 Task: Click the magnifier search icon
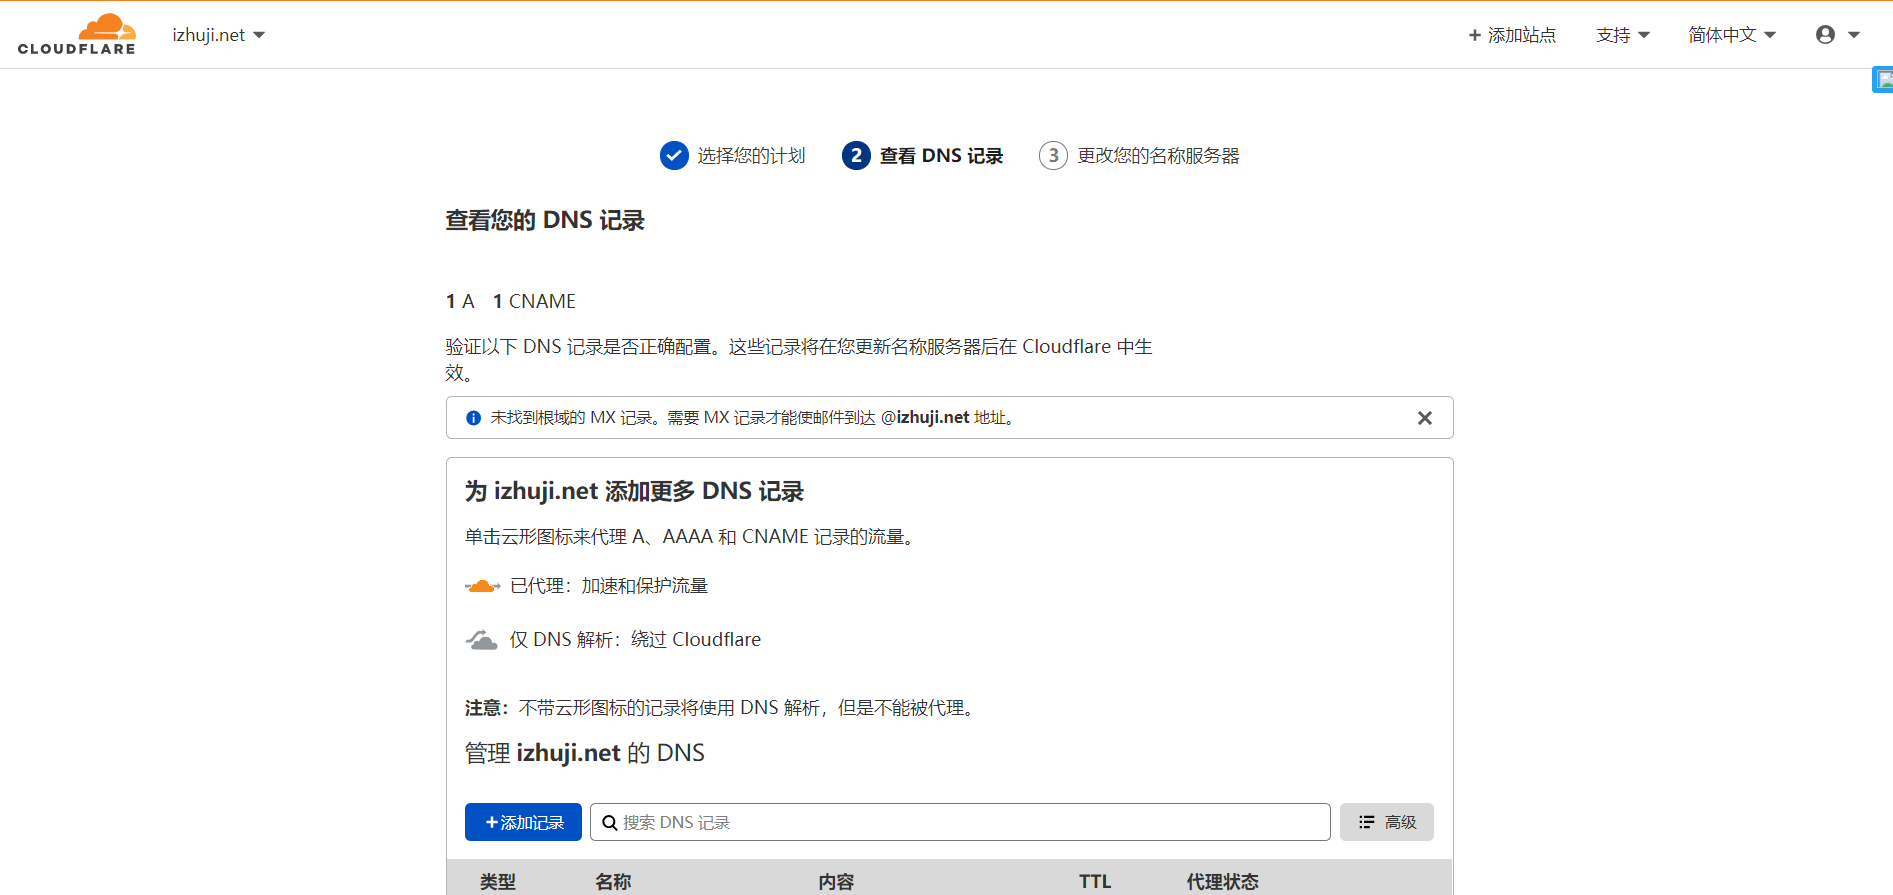[x=609, y=823]
